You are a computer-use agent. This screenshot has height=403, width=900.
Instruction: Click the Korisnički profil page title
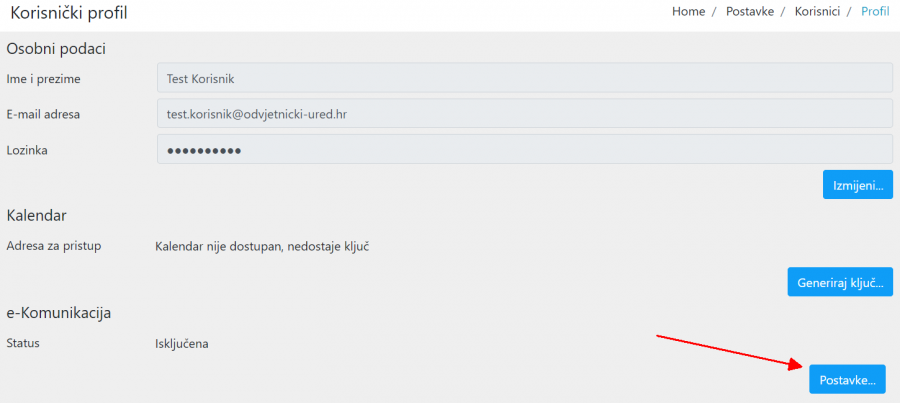point(69,14)
